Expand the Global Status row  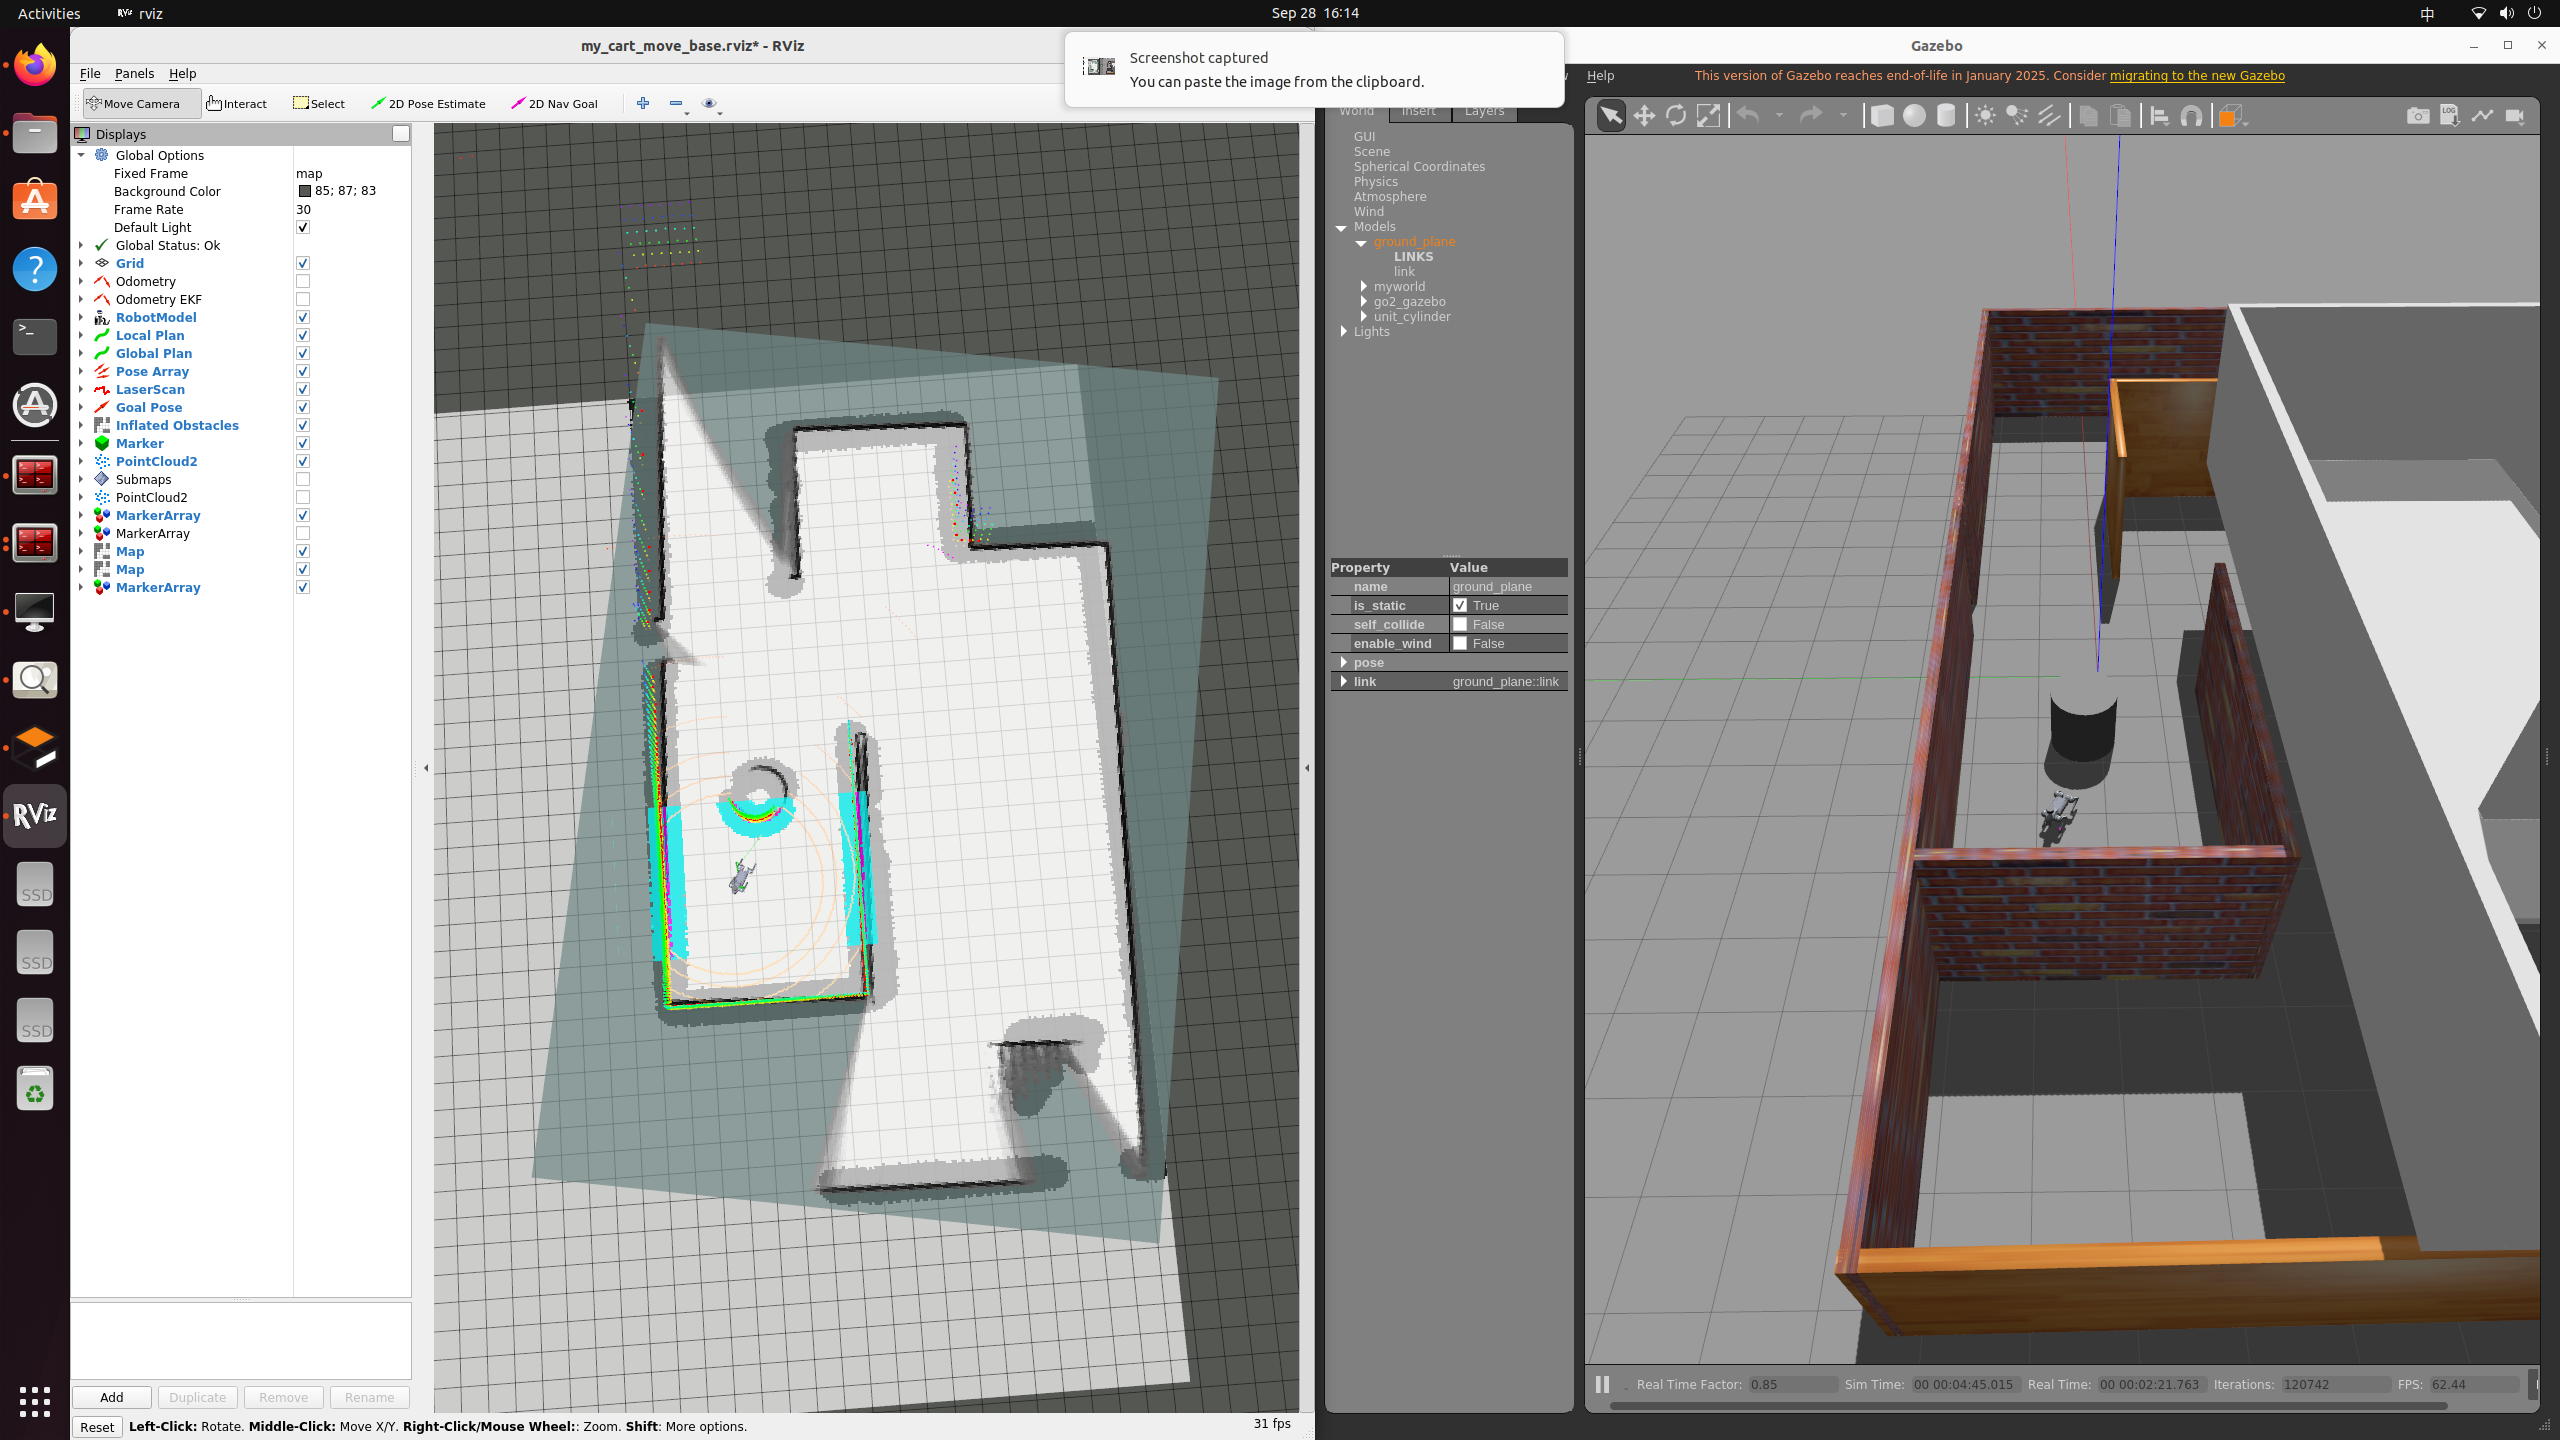coord(82,245)
